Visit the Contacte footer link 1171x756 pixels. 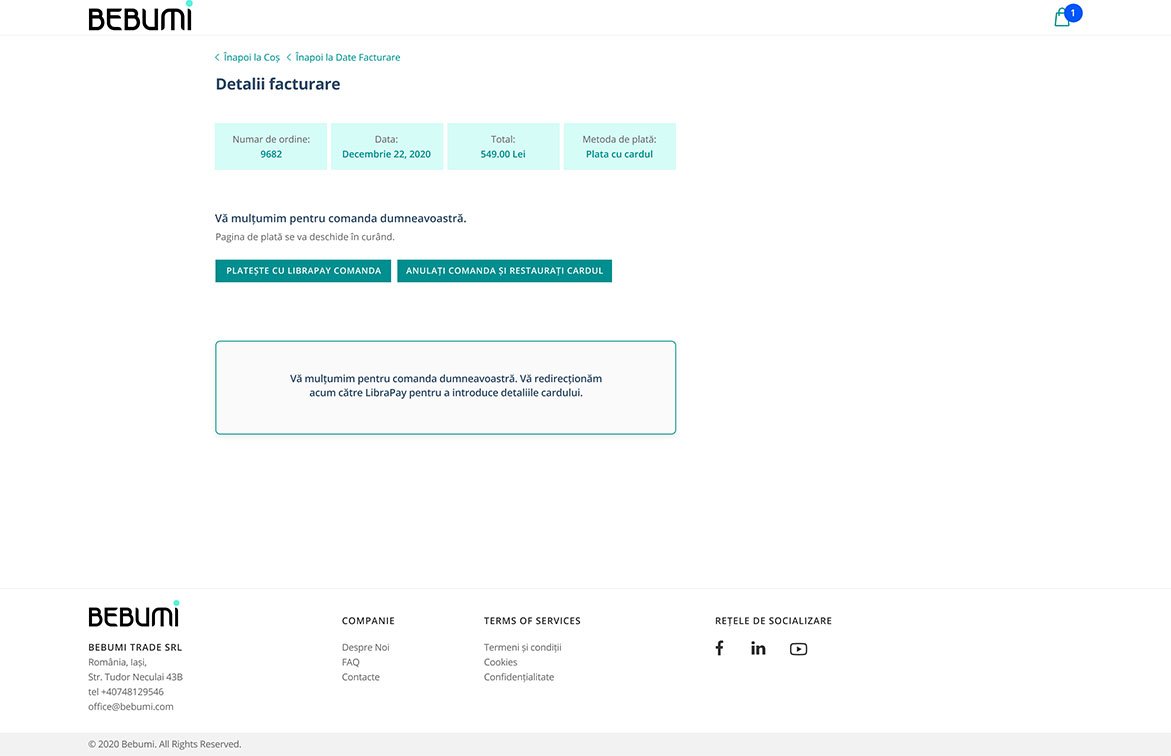pyautogui.click(x=360, y=677)
